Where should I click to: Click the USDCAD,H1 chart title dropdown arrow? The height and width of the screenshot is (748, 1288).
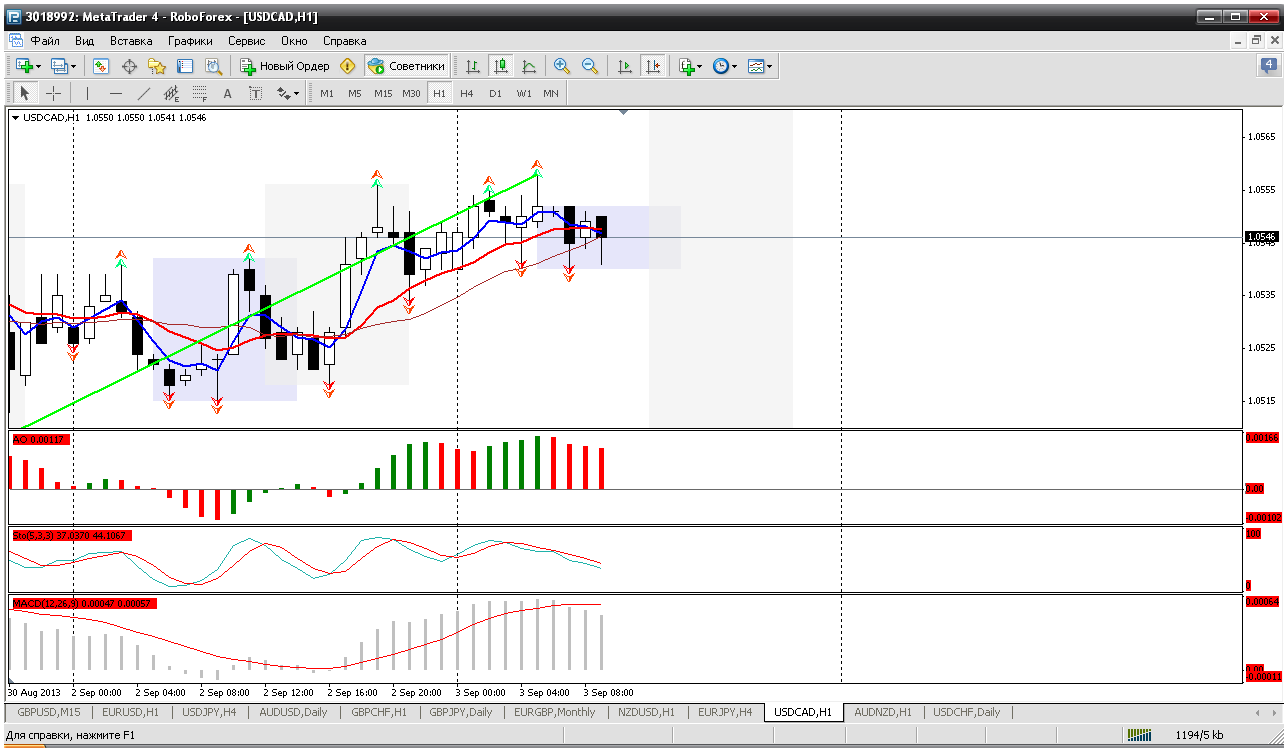(x=15, y=118)
